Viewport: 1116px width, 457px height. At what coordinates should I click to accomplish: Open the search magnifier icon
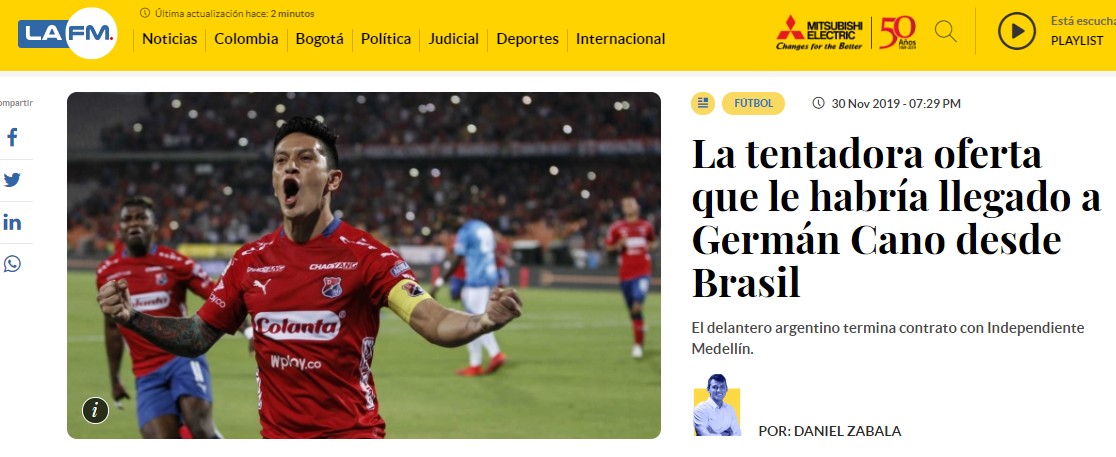(x=945, y=31)
